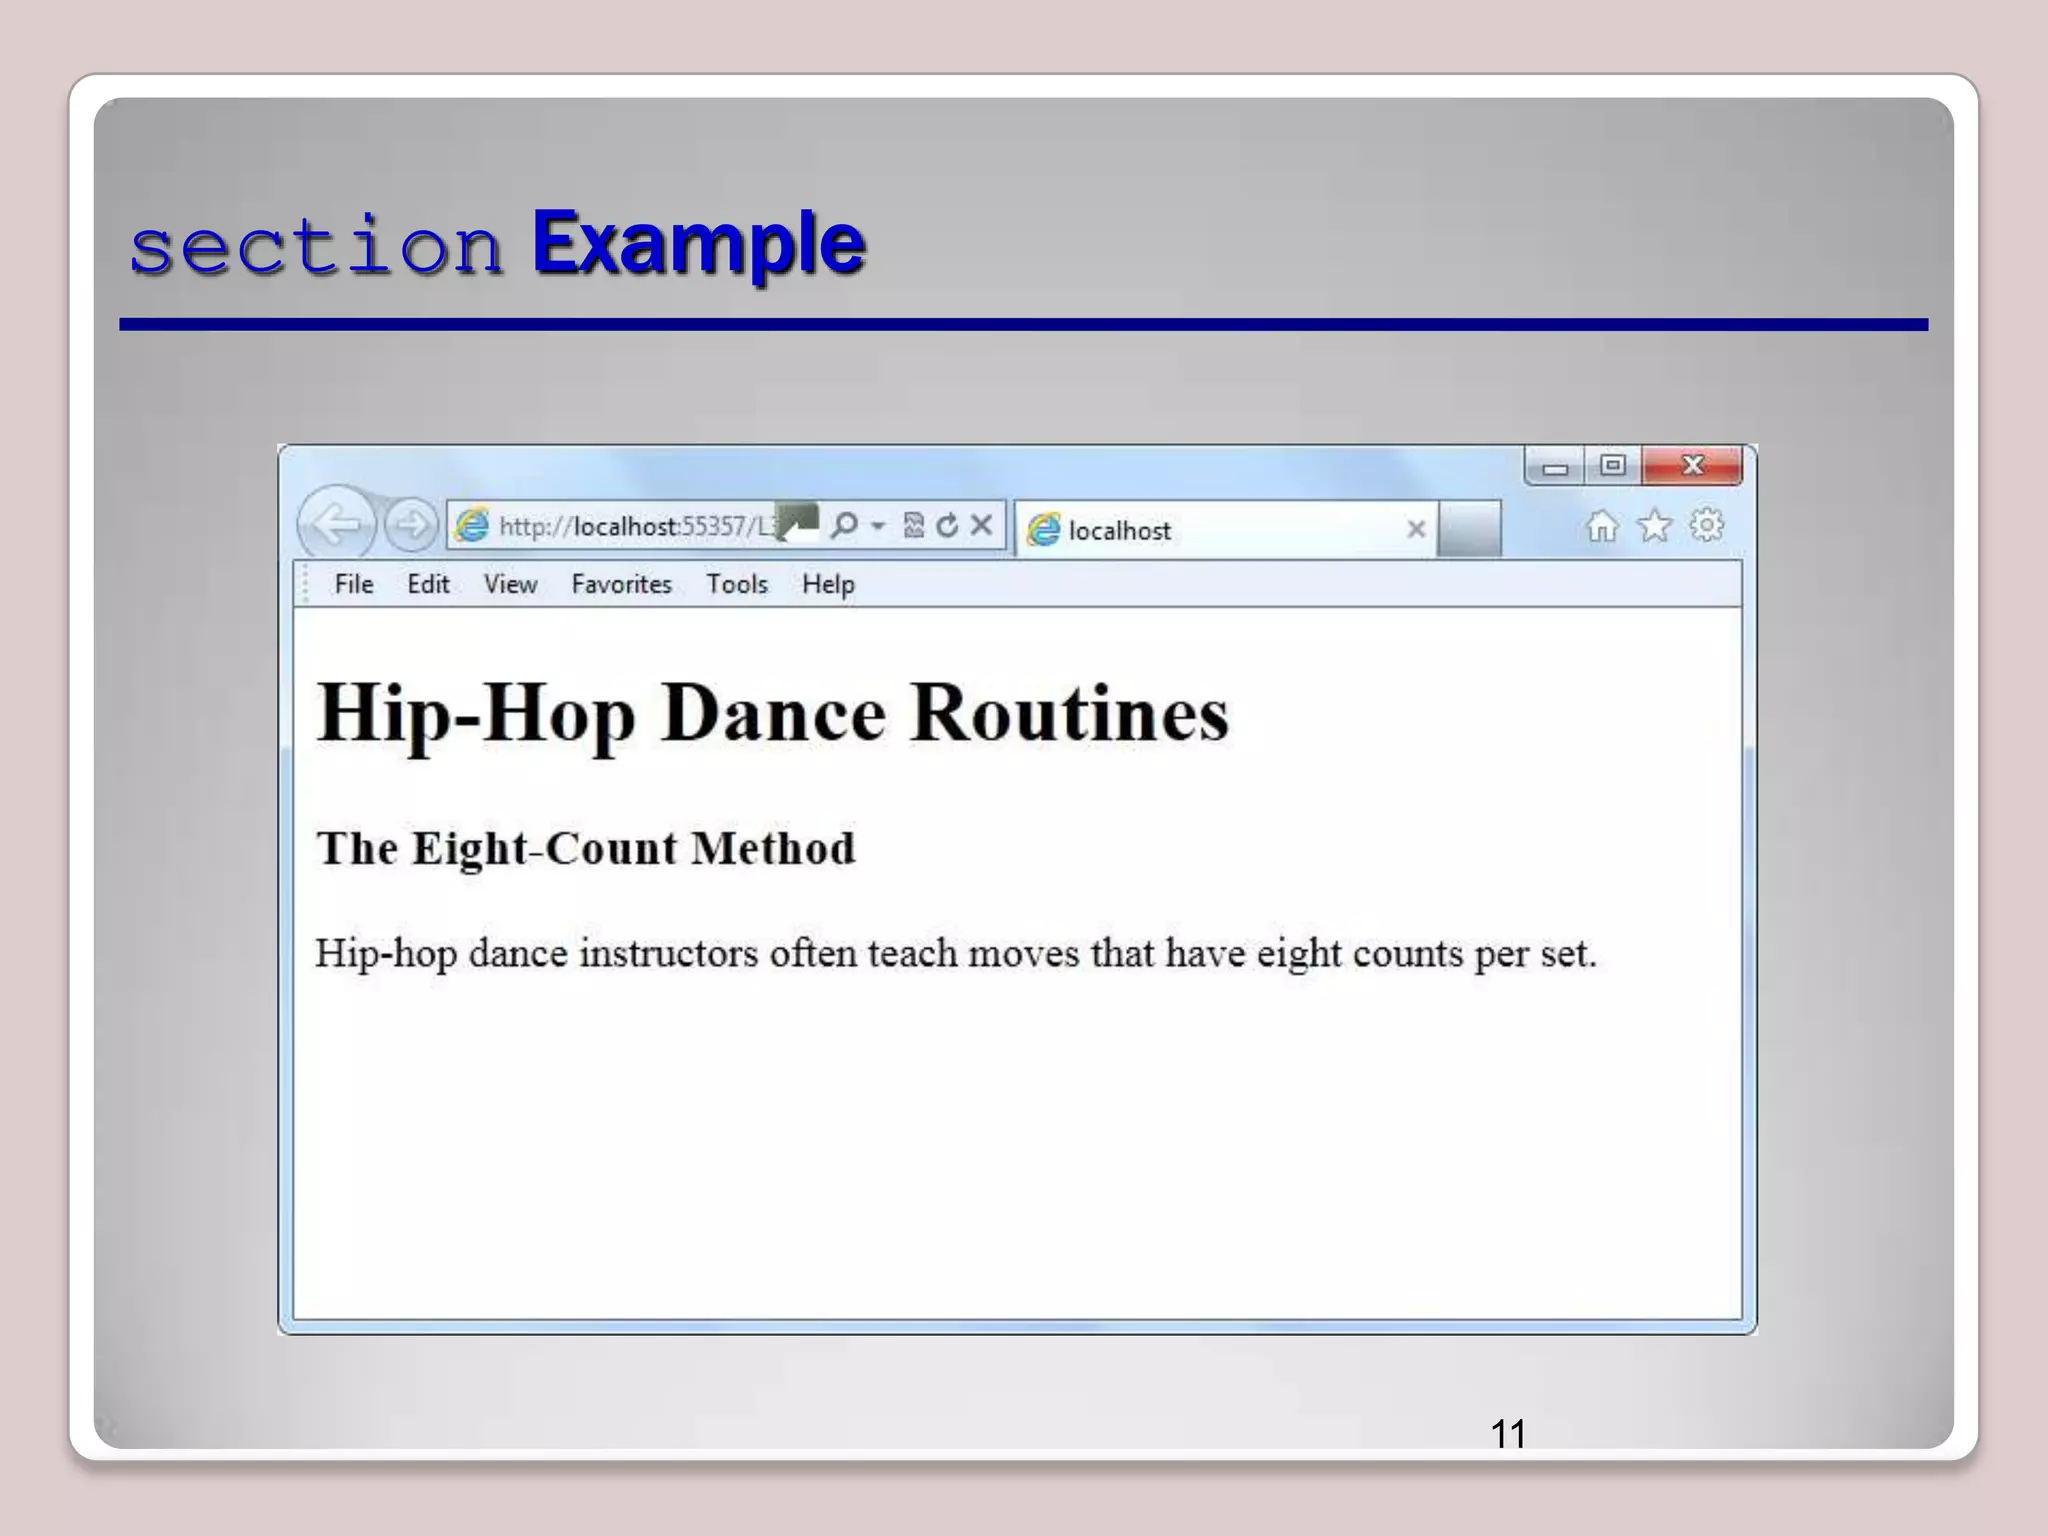This screenshot has height=1536, width=2048.
Task: Open the Edit menu
Action: [x=428, y=584]
